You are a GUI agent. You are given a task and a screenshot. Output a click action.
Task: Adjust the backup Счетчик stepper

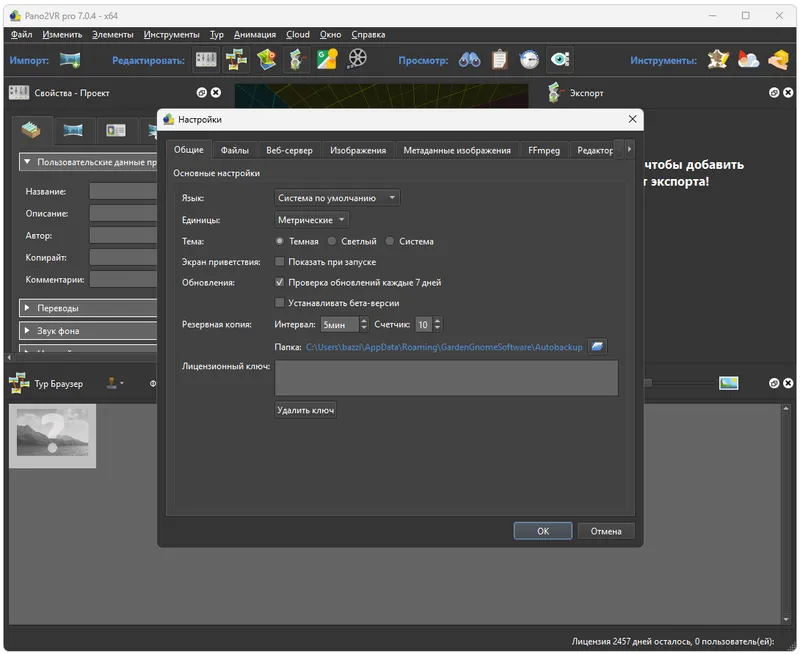tap(437, 324)
